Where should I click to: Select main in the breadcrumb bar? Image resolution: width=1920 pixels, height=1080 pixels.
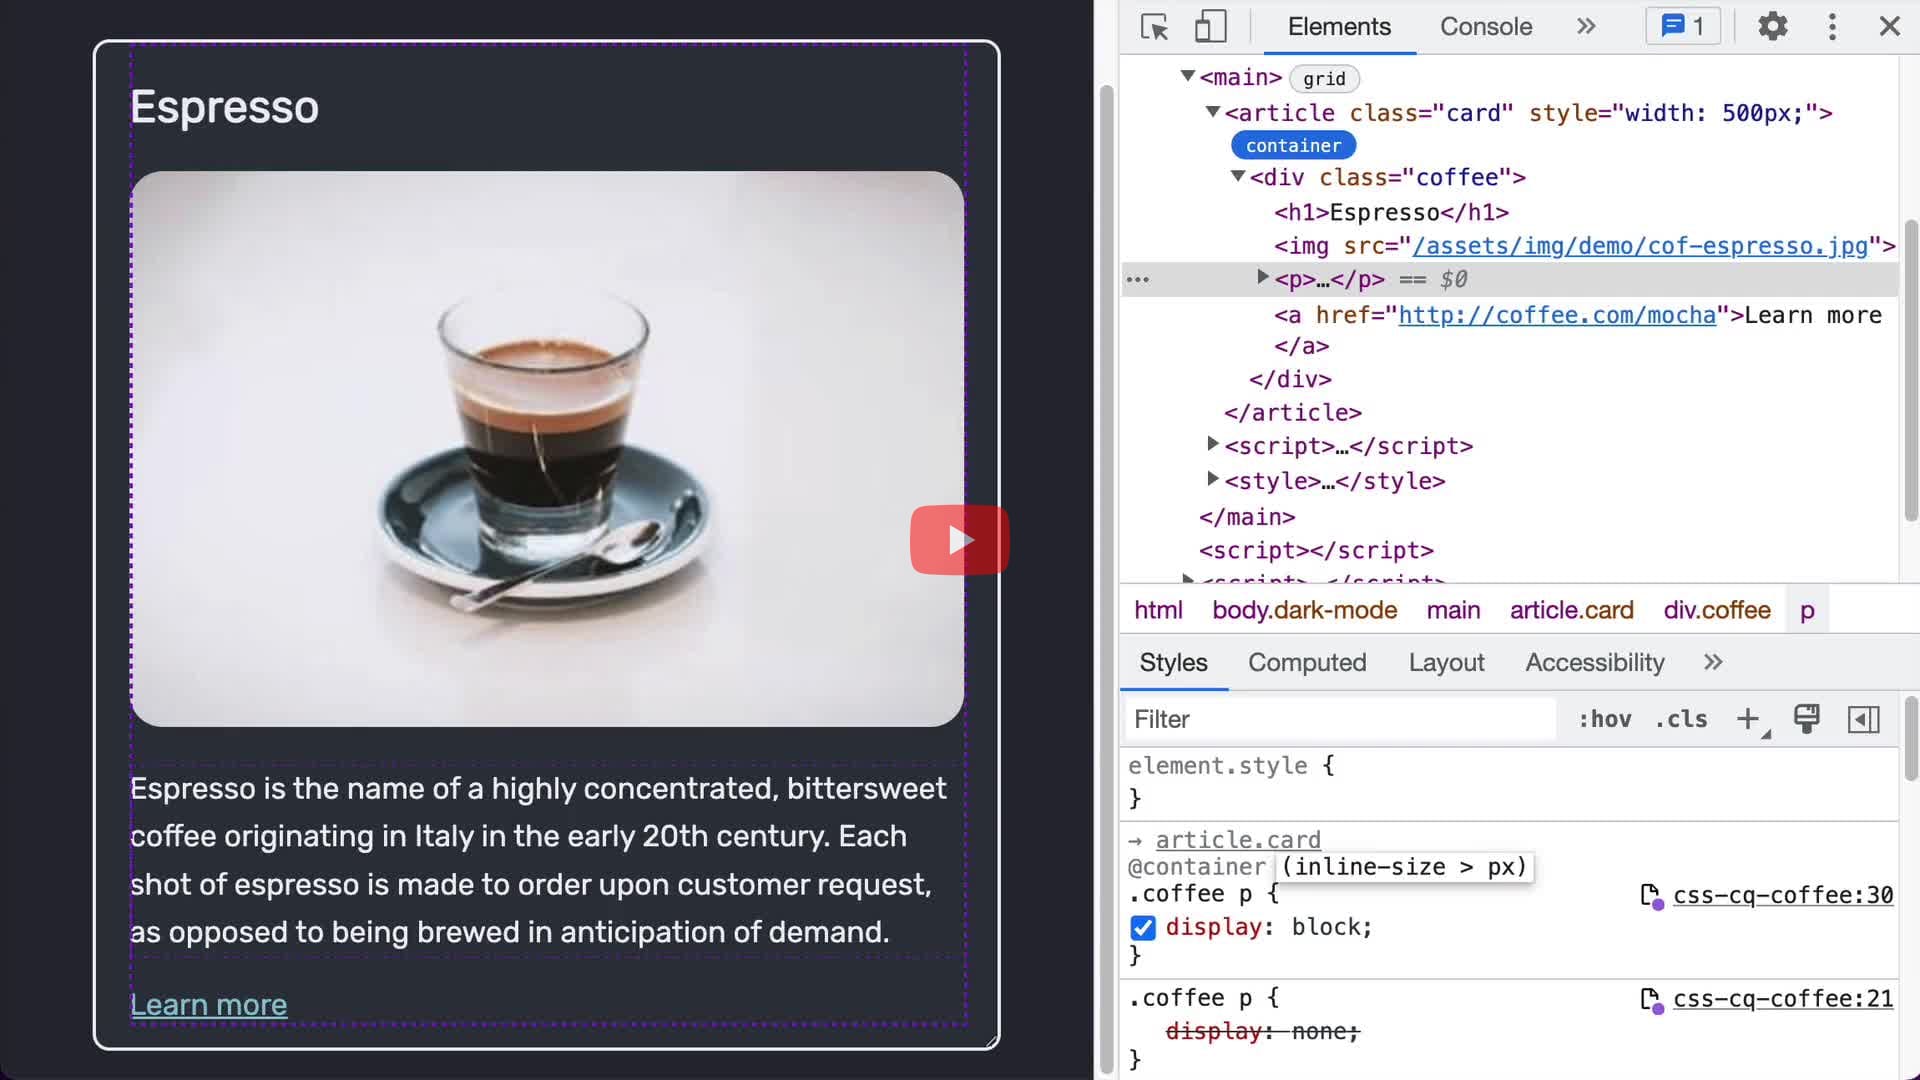(1453, 611)
